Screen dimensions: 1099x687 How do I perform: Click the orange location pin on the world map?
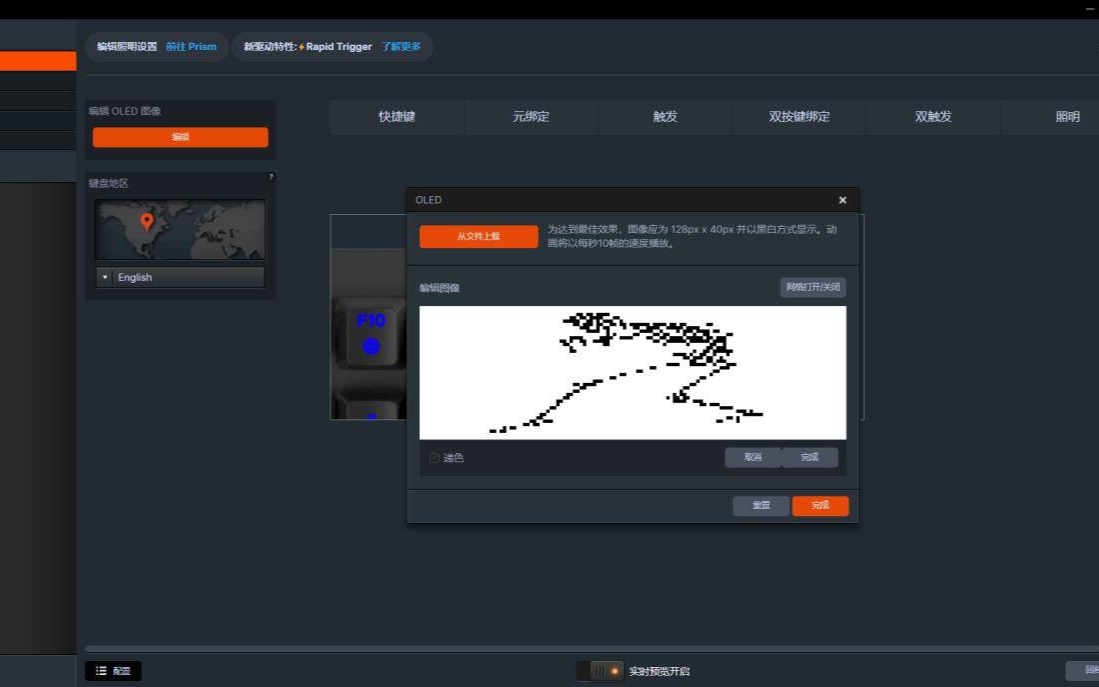pos(147,220)
